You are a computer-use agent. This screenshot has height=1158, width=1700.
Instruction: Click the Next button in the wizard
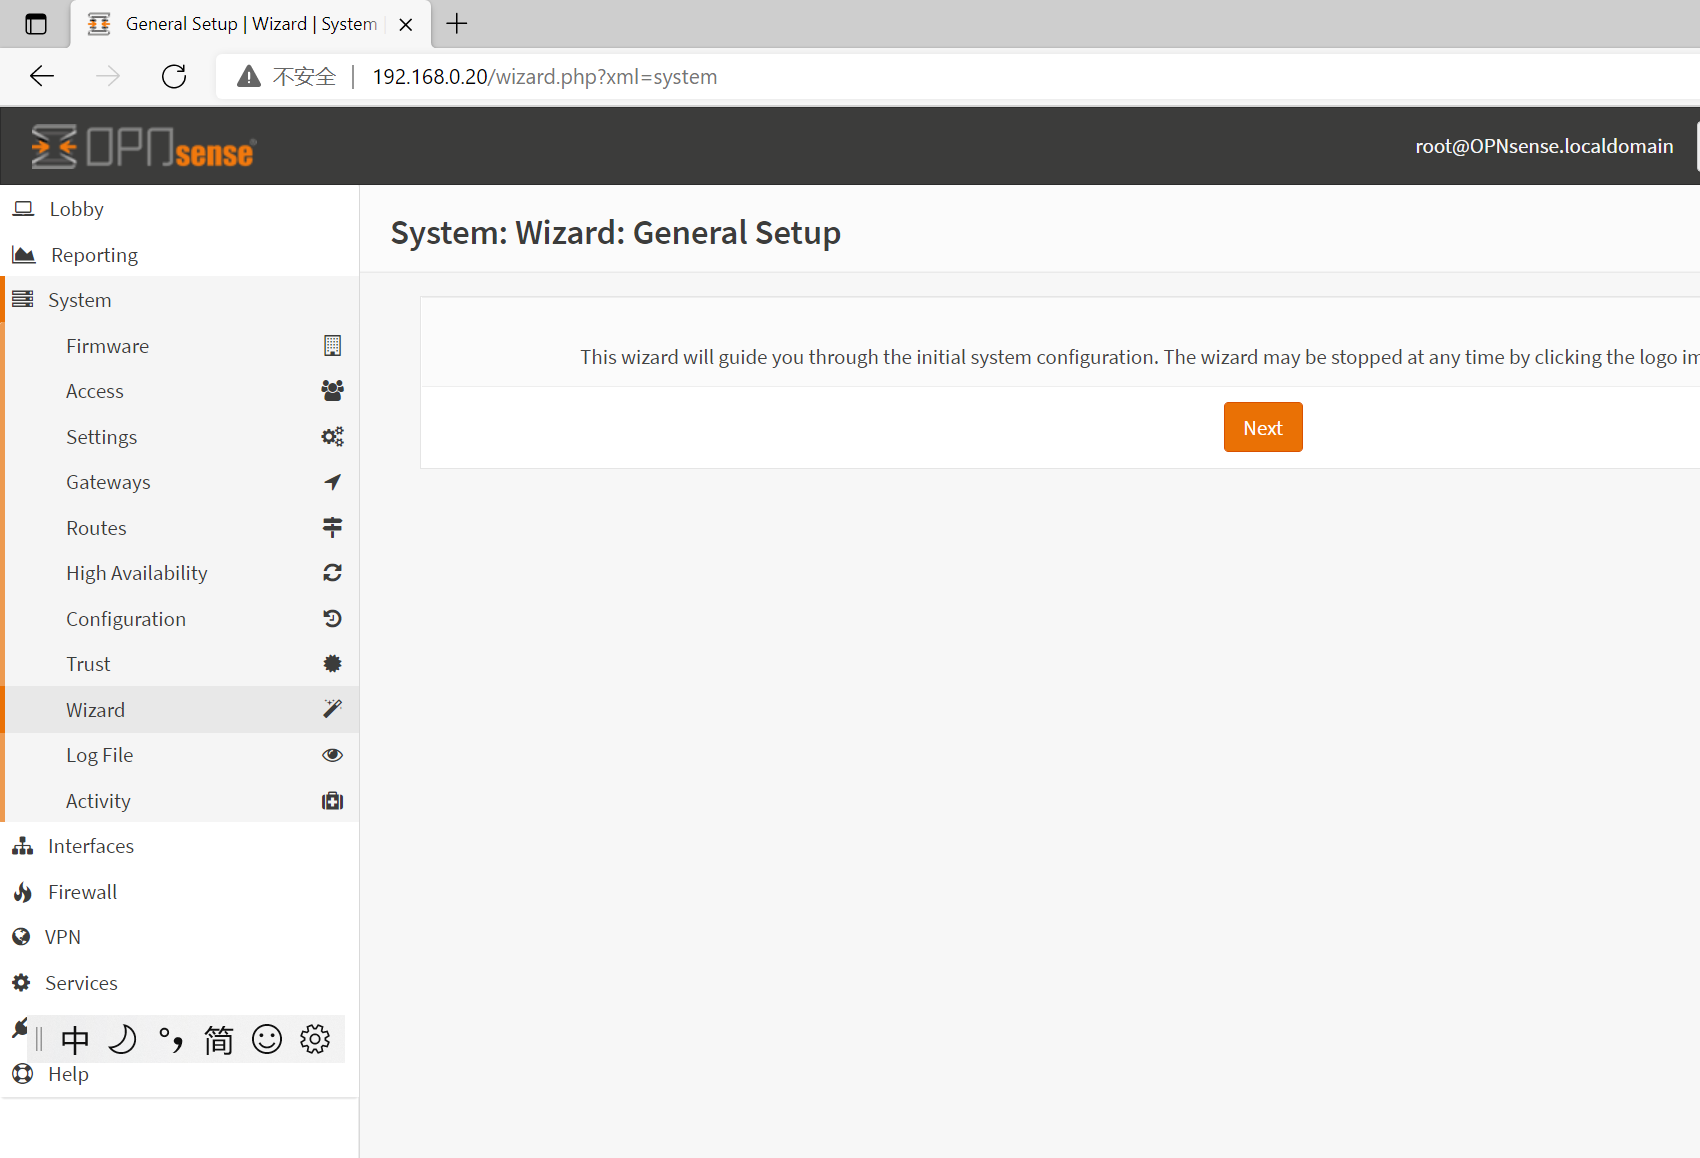(x=1262, y=427)
